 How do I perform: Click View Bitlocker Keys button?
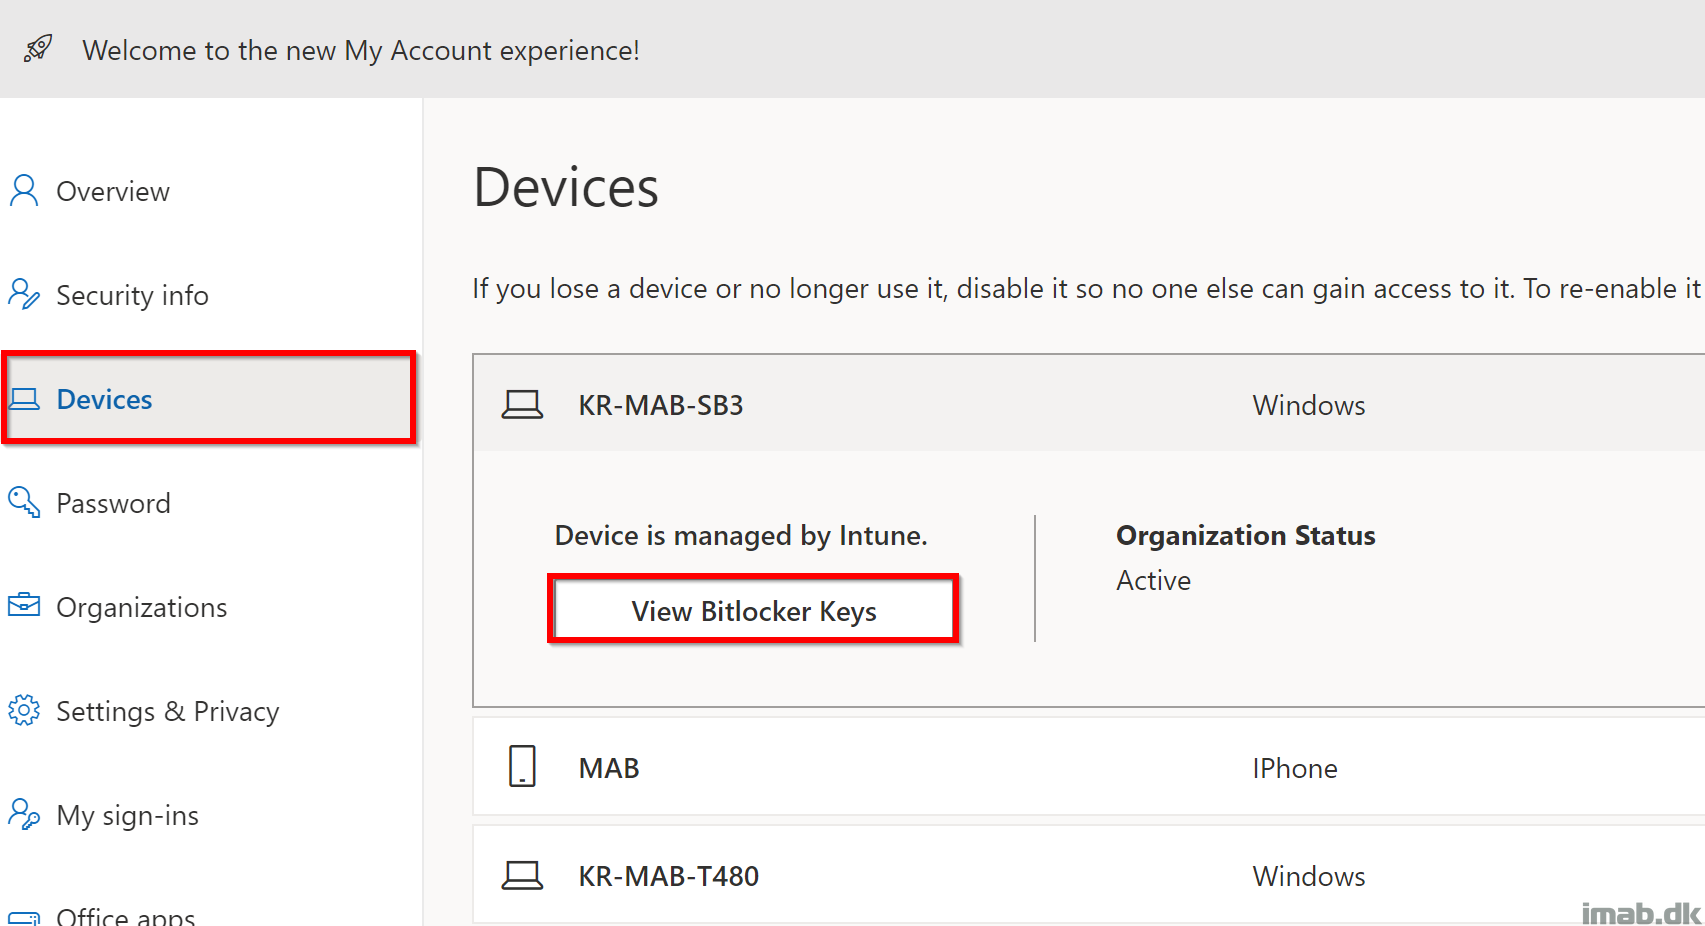click(753, 609)
